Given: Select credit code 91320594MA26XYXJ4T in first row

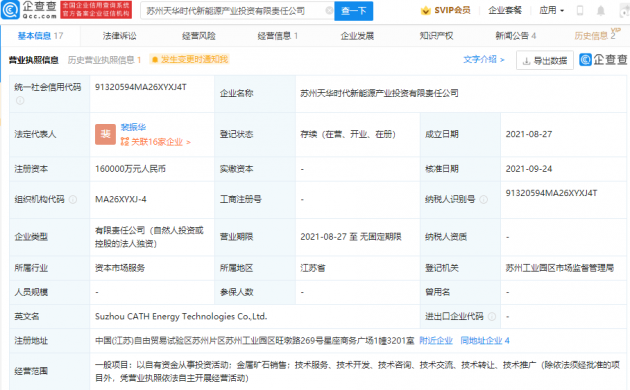Looking at the screenshot, I should click(x=141, y=87).
